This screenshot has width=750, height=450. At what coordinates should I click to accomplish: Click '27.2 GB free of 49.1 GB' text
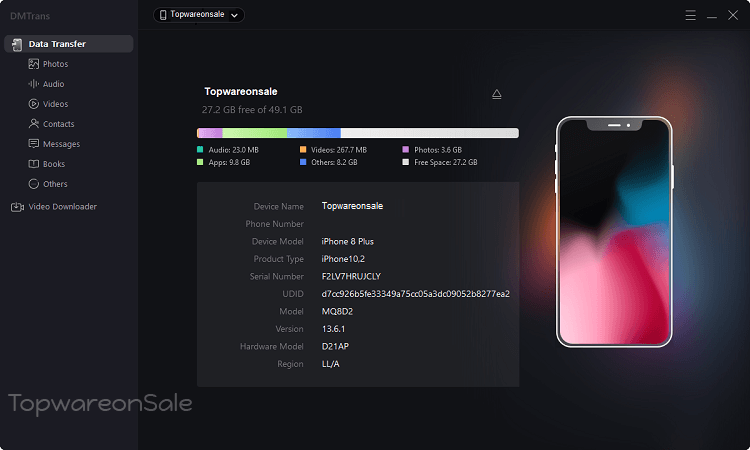252,110
